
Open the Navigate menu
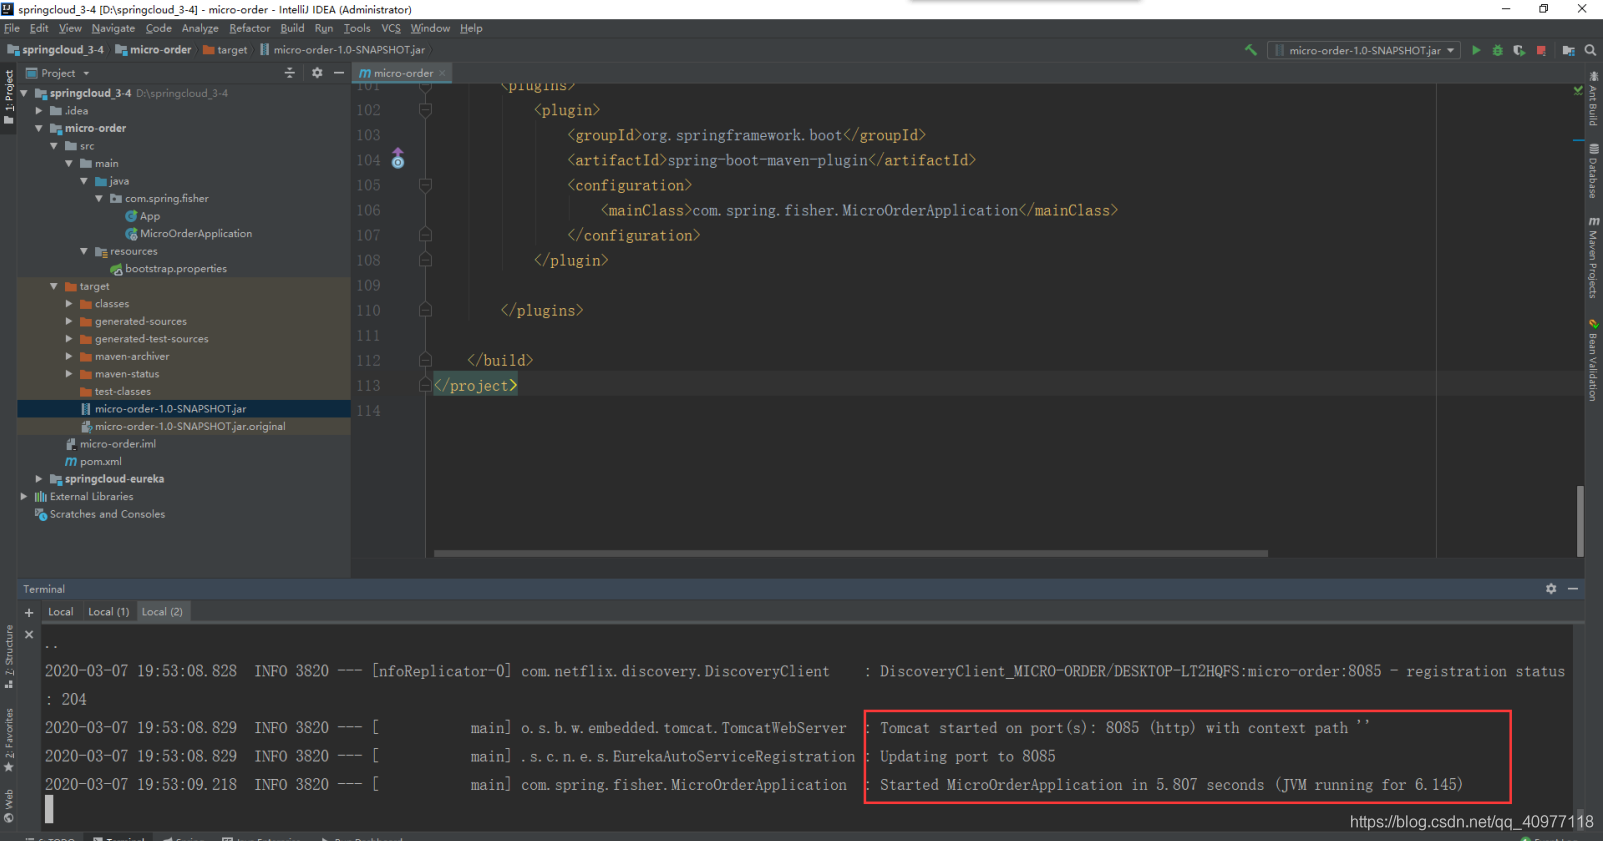[x=113, y=28]
